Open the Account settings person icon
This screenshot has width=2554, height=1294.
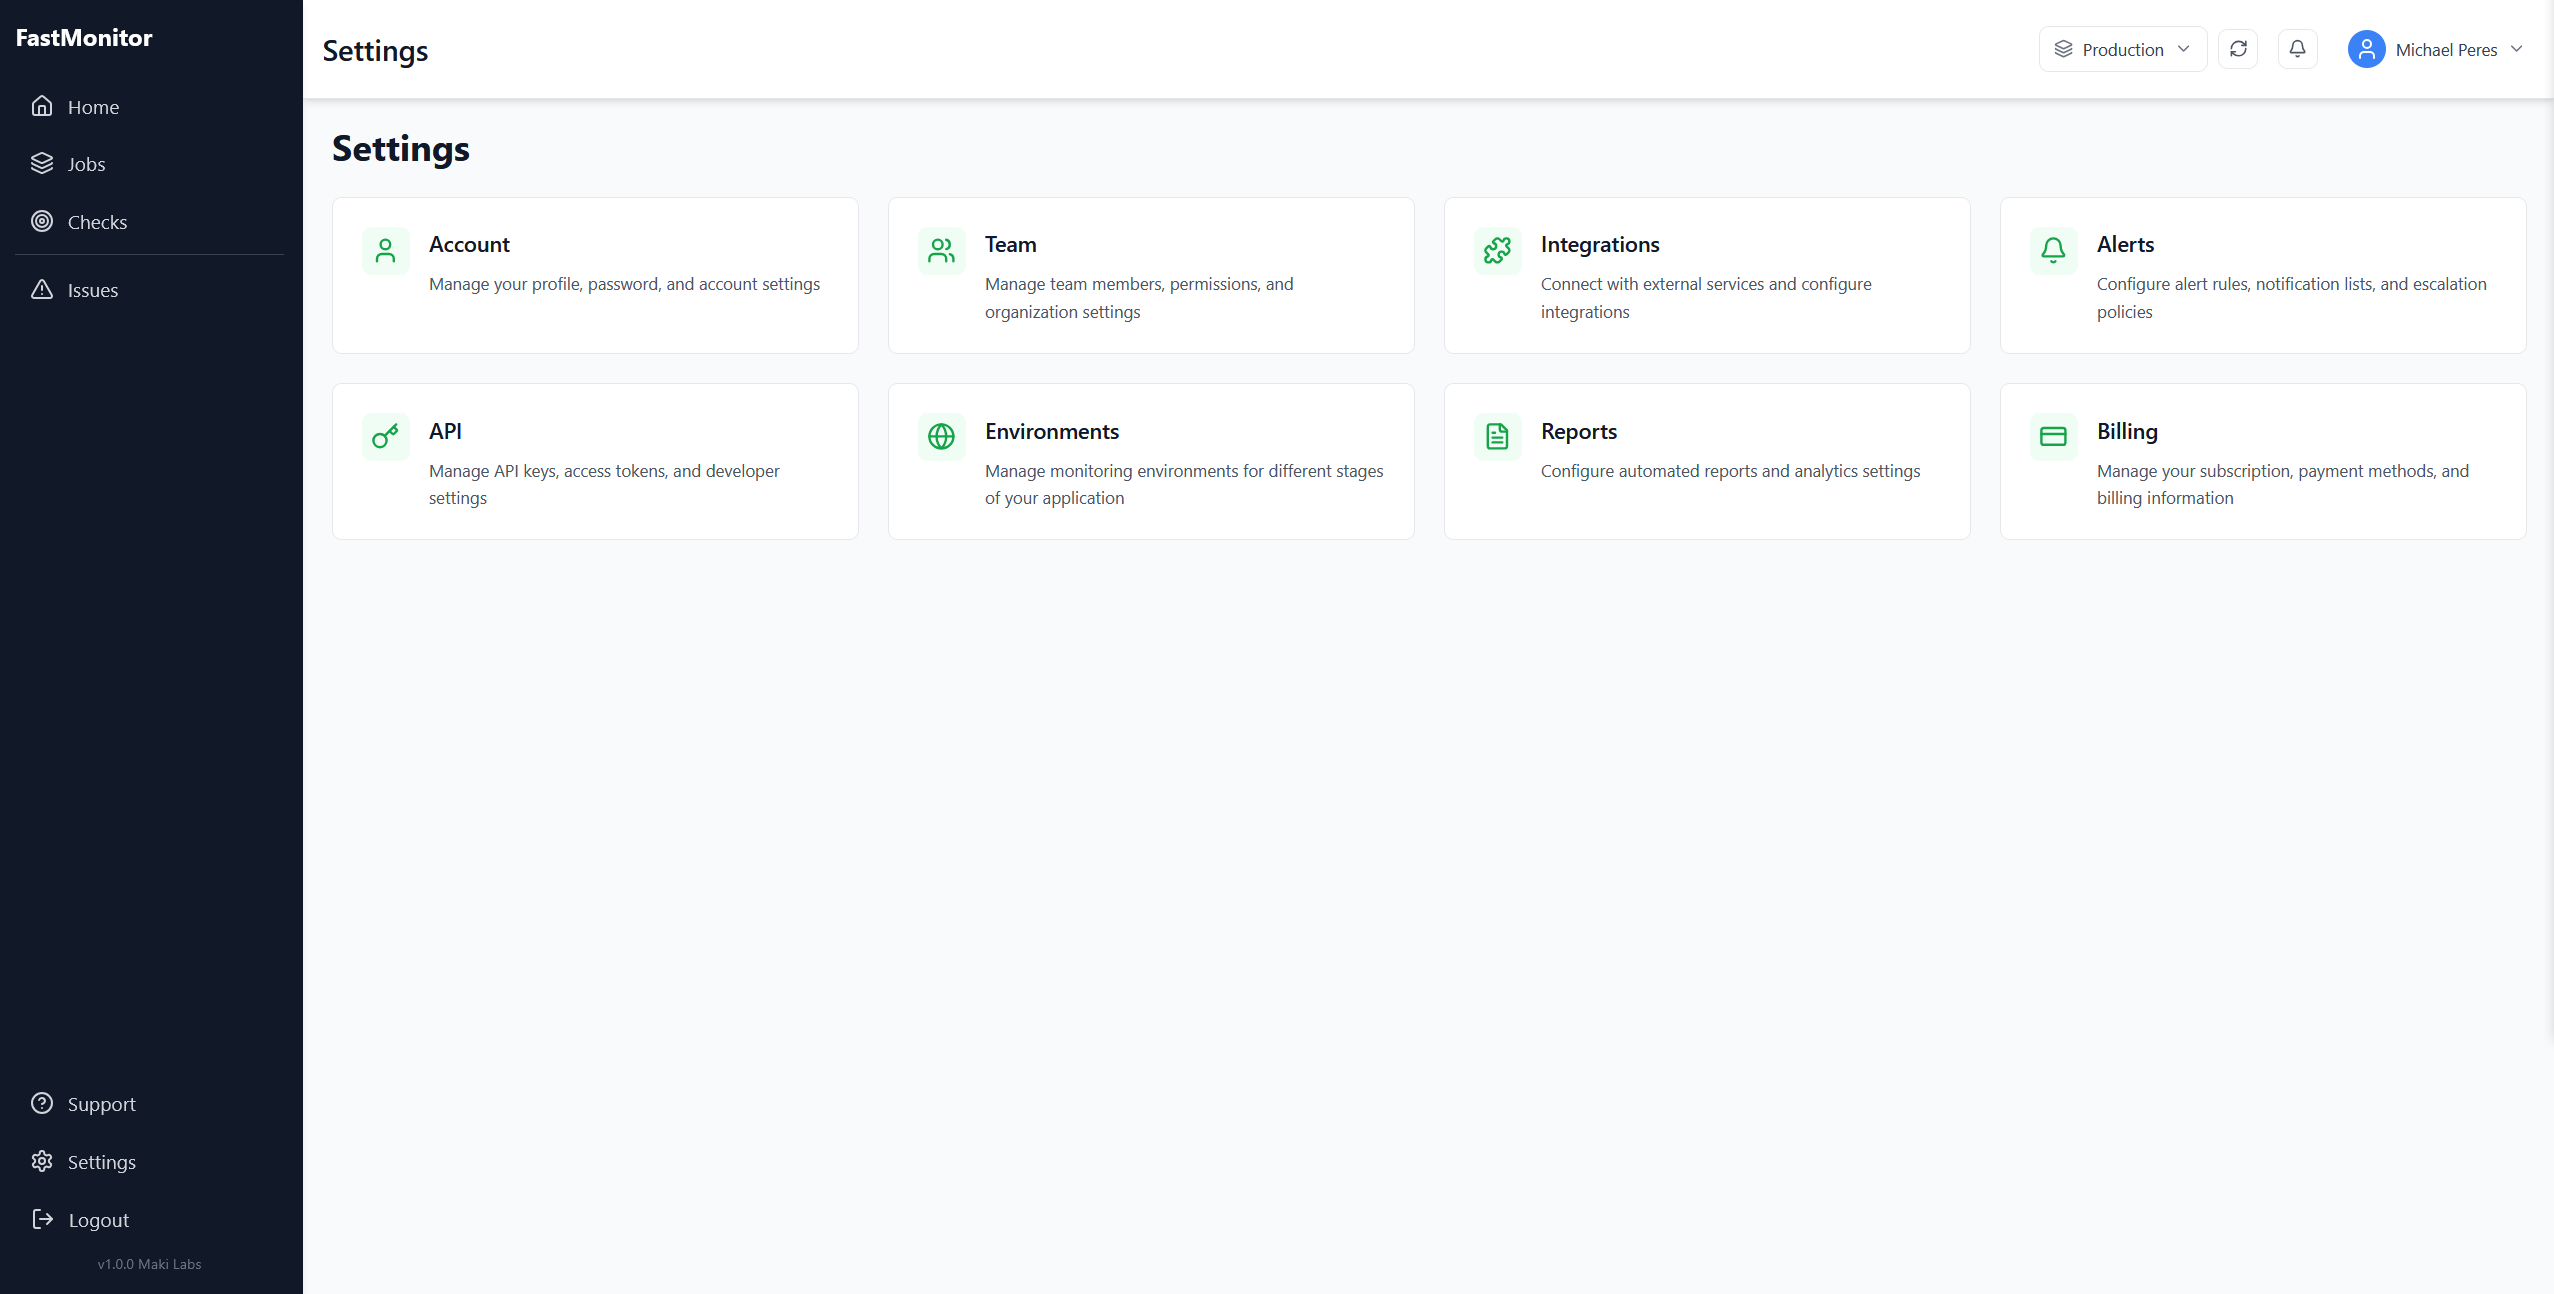click(386, 251)
